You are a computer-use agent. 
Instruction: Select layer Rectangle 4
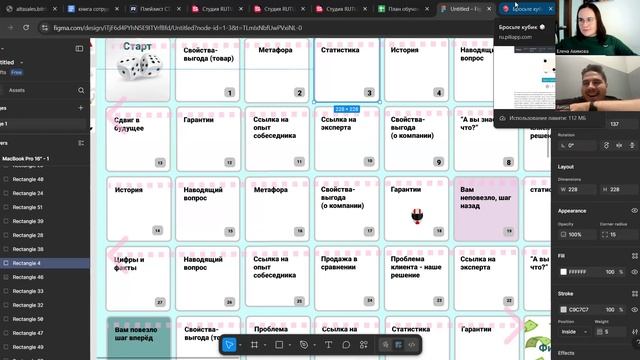27,263
